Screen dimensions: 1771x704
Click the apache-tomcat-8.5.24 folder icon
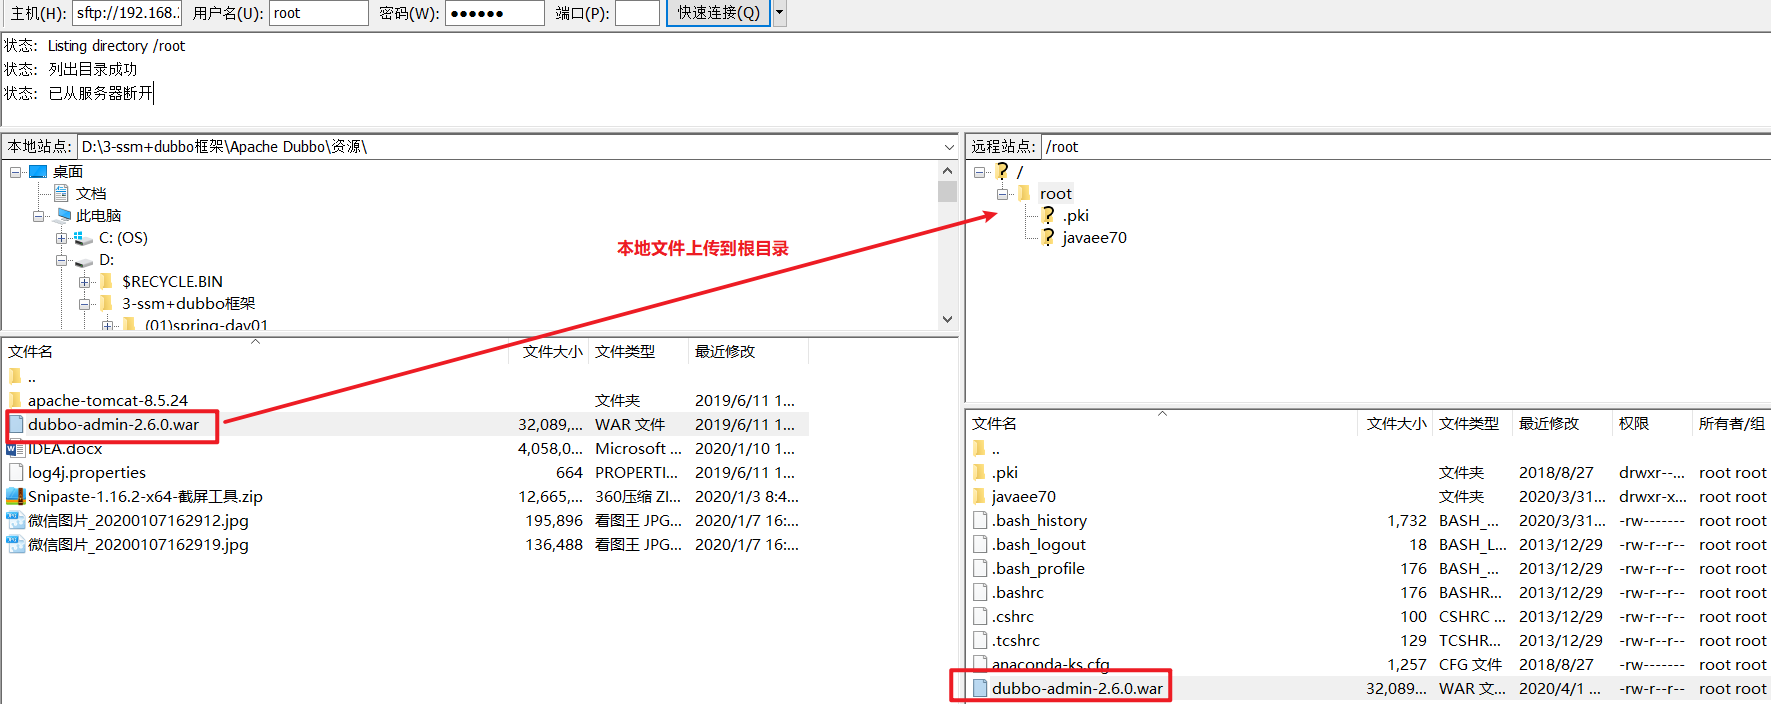[x=15, y=400]
